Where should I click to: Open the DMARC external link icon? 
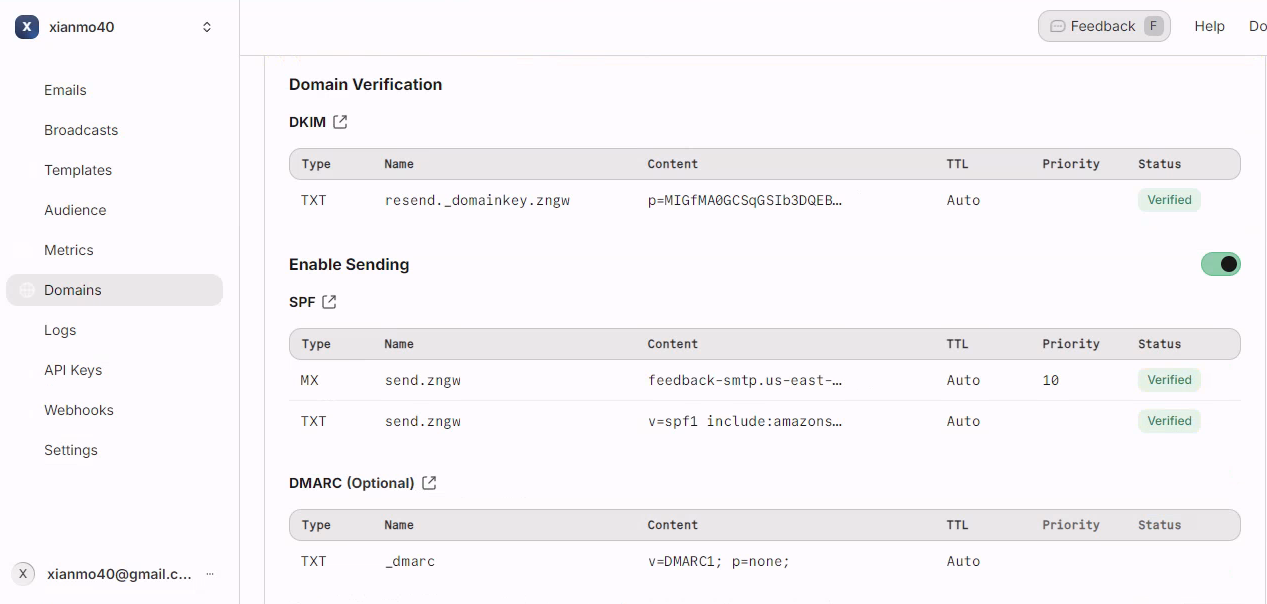[429, 483]
